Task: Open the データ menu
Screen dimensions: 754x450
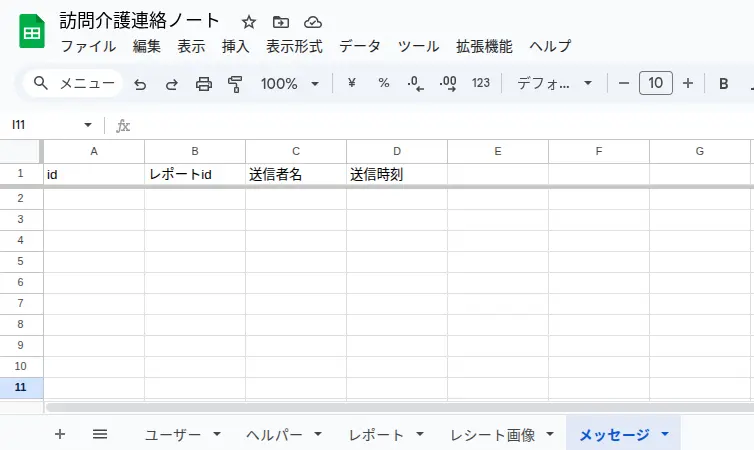Action: coord(360,46)
